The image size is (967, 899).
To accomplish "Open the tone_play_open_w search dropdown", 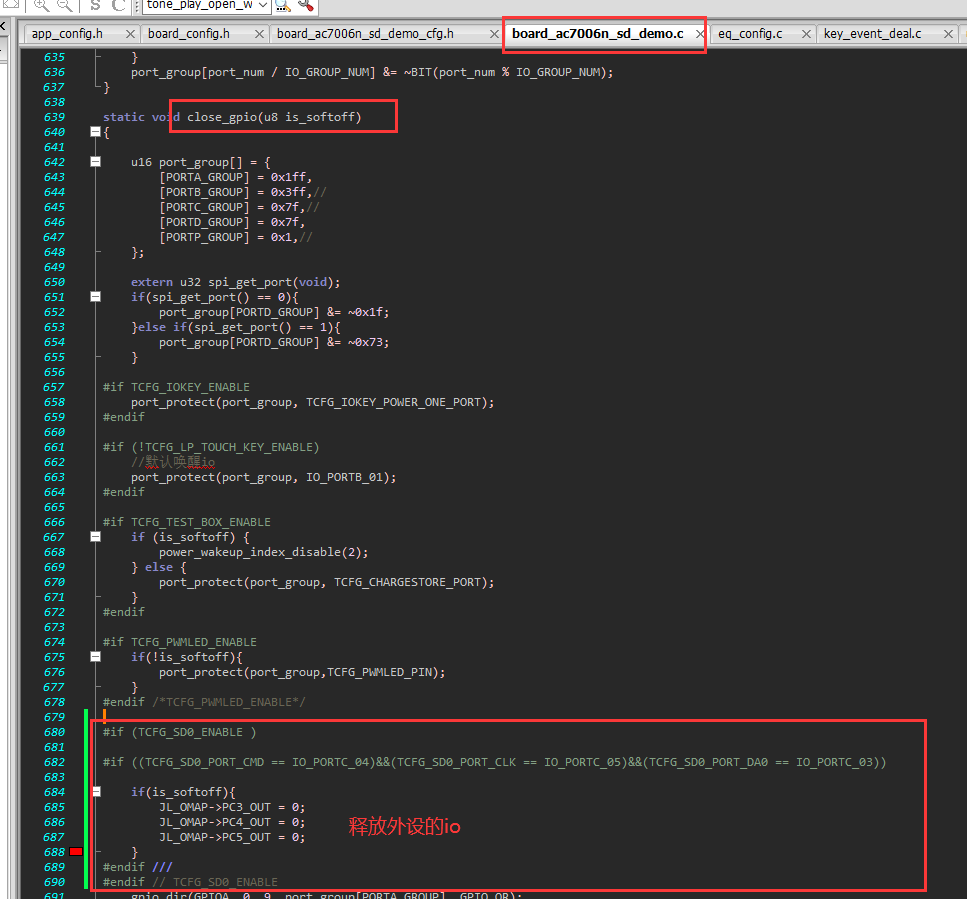I will (x=263, y=6).
